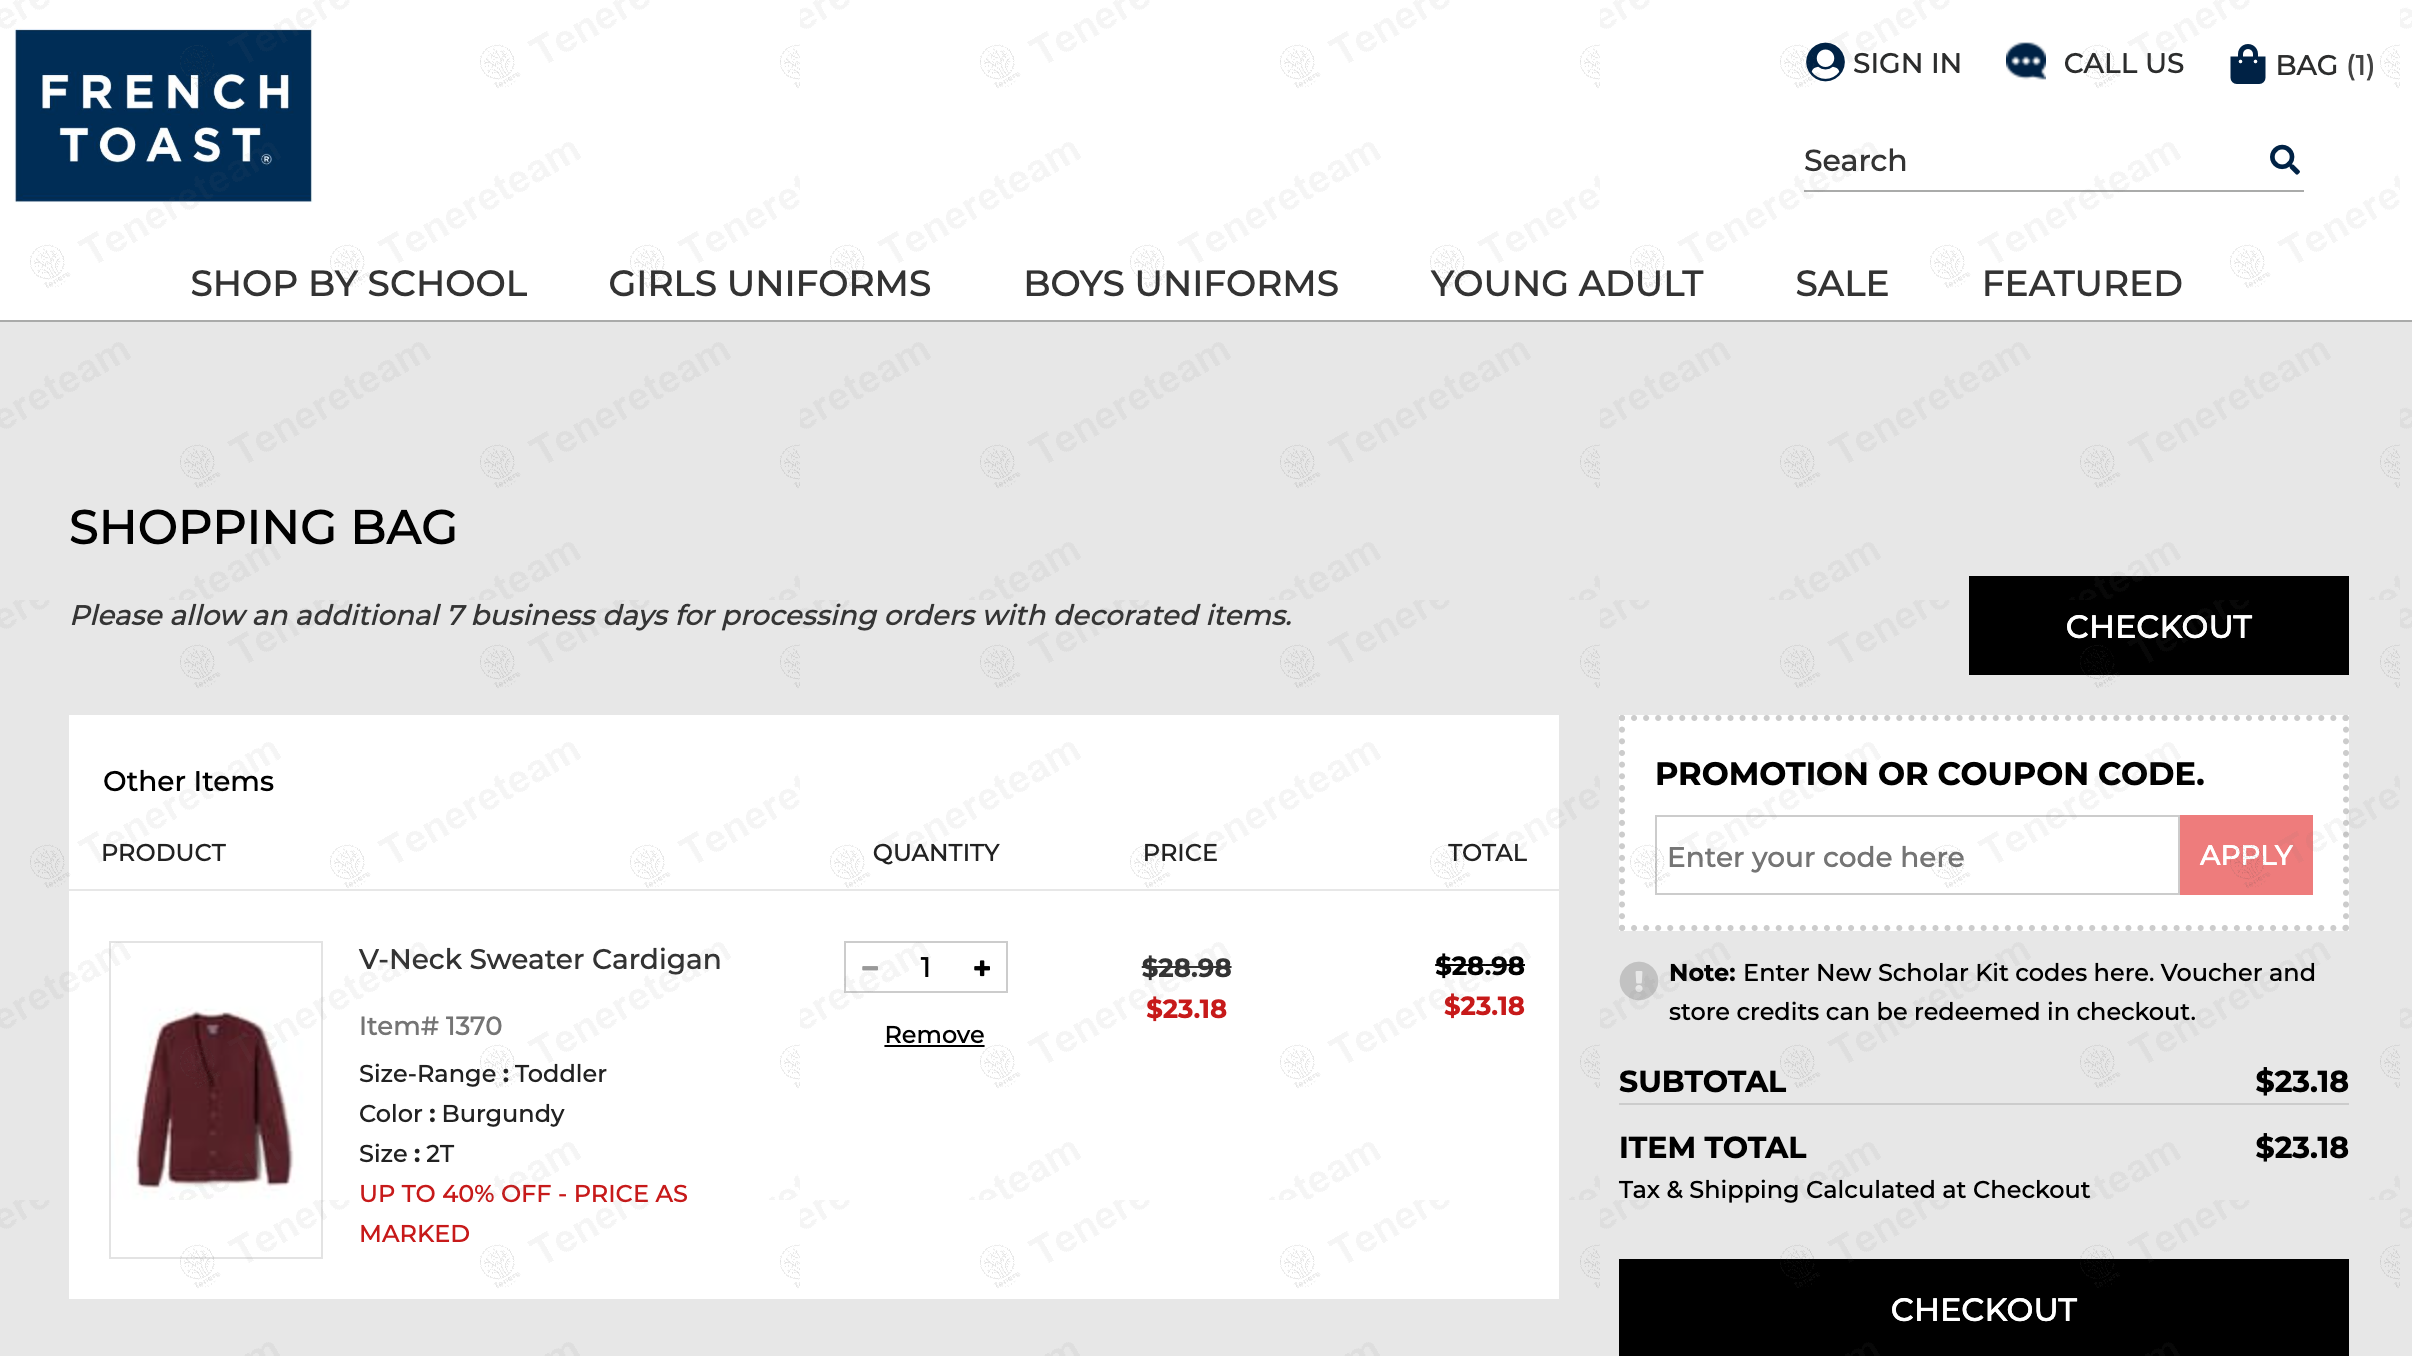The height and width of the screenshot is (1356, 2412).
Task: Increase cardigan quantity with plus button
Action: 982,968
